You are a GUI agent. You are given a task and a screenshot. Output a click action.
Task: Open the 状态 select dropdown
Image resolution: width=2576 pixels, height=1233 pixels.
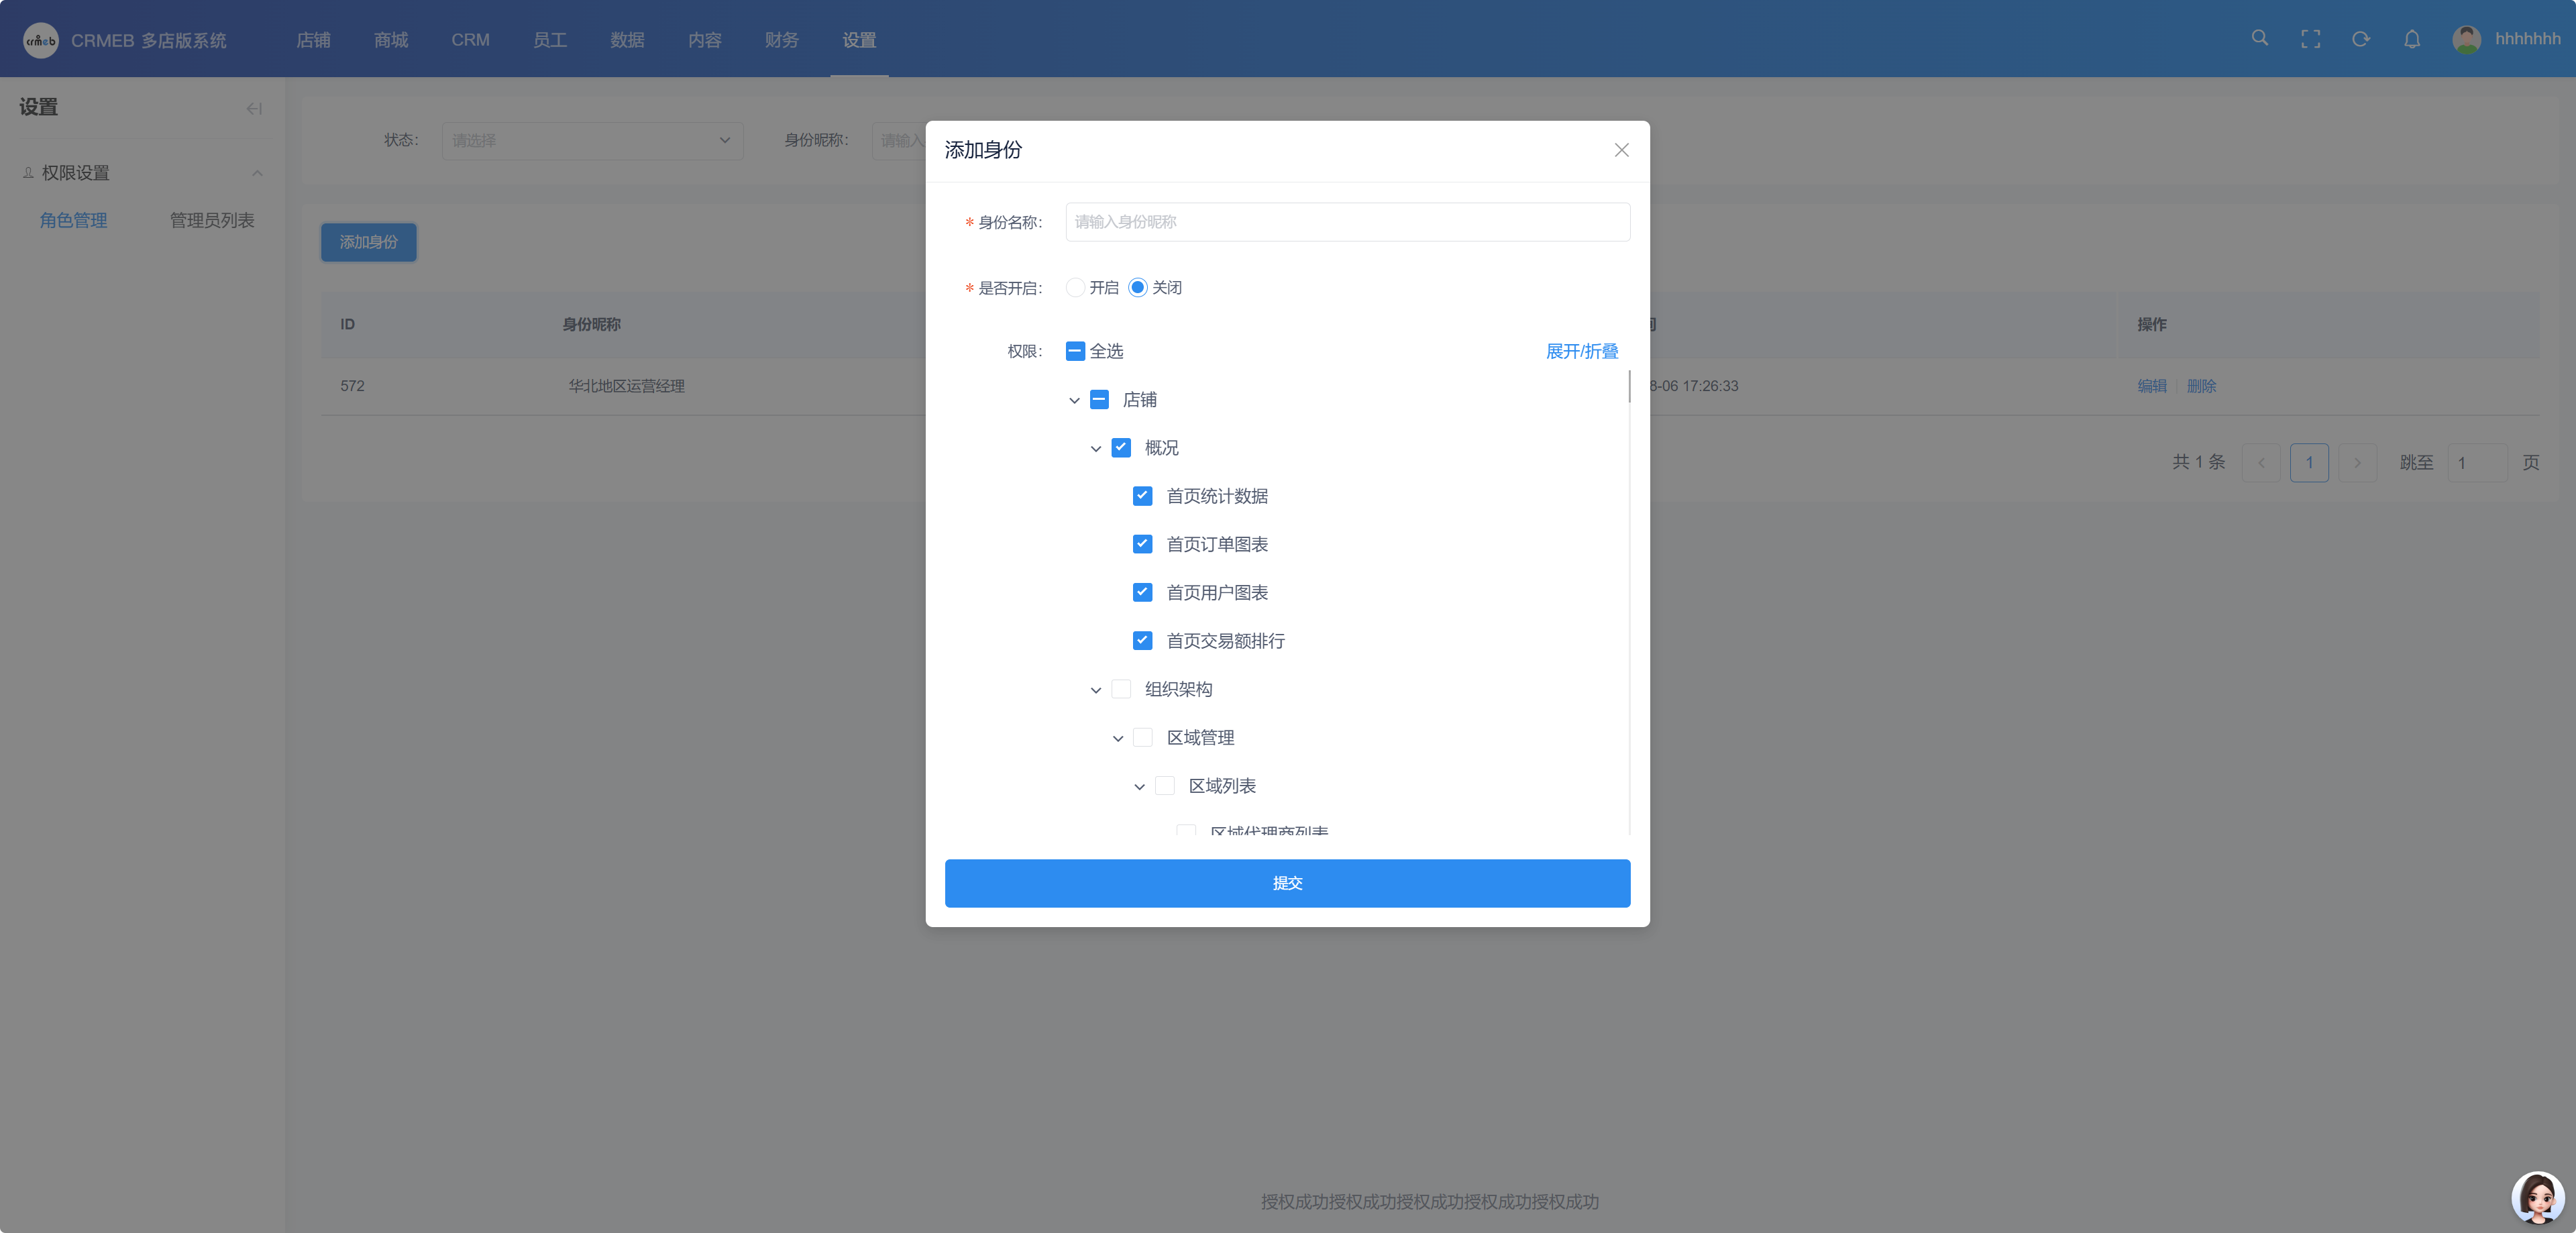592,141
